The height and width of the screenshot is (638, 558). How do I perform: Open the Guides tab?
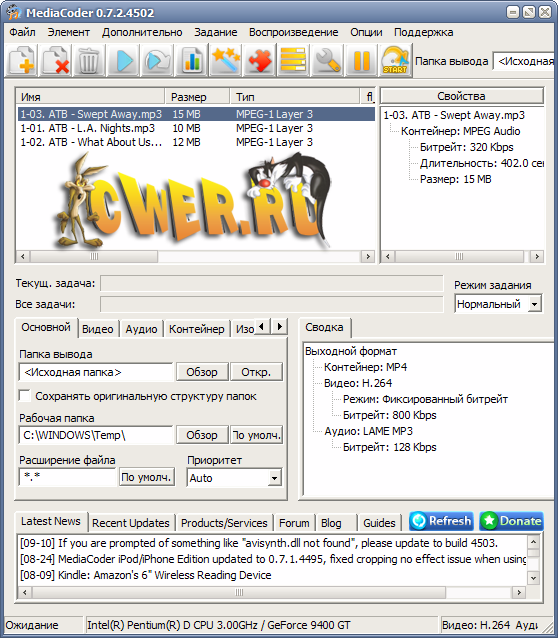[x=379, y=523]
